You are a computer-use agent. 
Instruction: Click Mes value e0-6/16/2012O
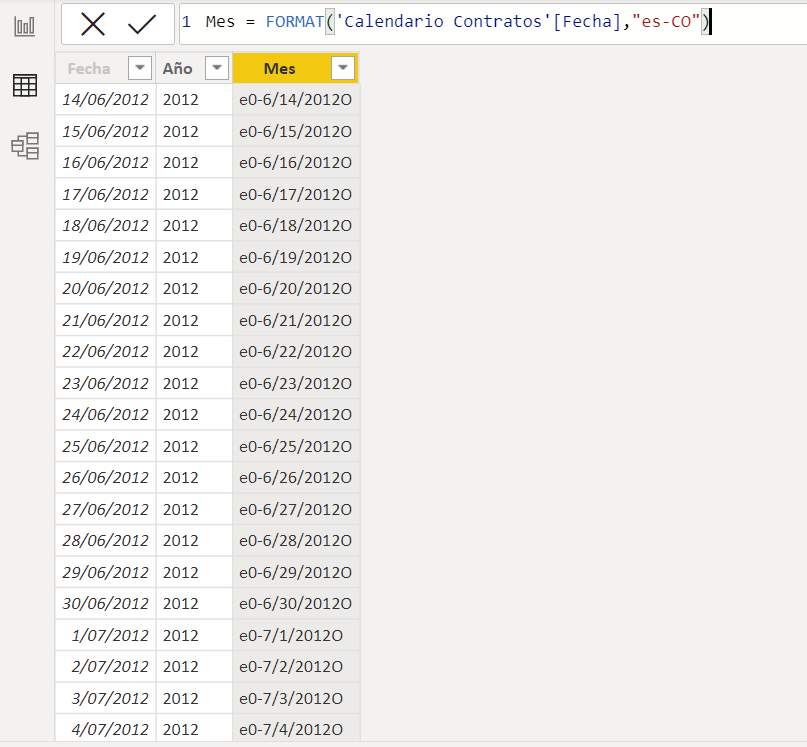coord(296,163)
